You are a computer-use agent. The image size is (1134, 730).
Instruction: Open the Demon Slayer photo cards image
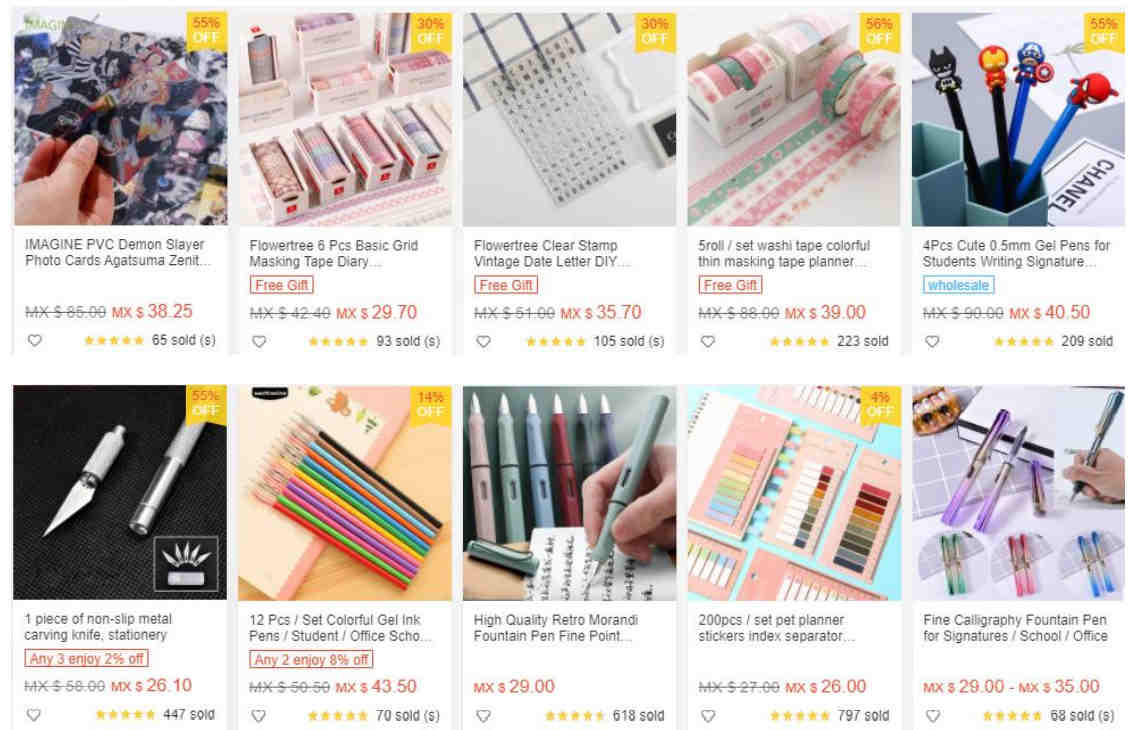click(121, 119)
